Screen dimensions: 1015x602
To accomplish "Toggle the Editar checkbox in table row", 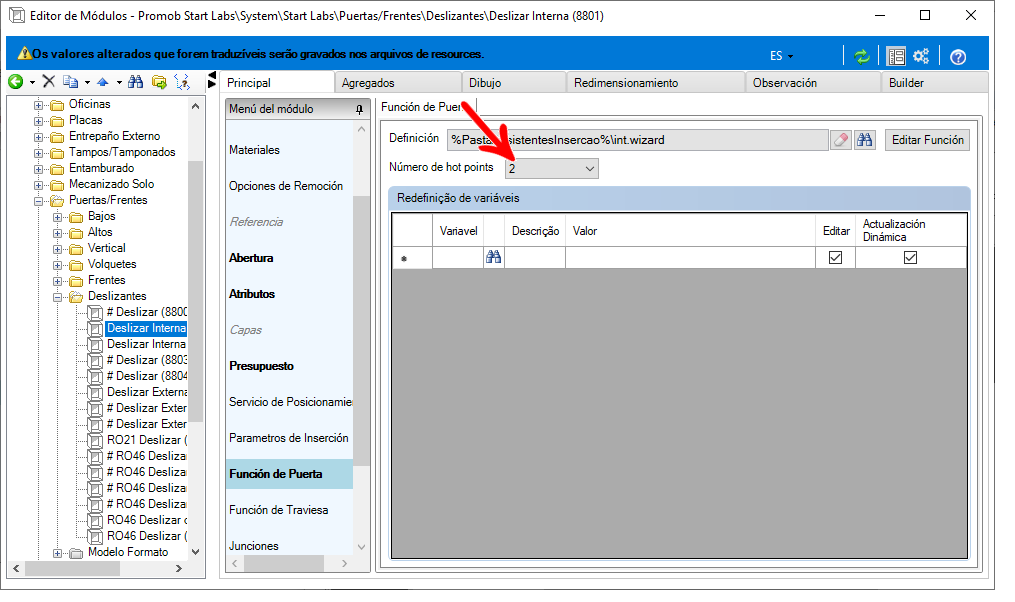I will [x=836, y=258].
